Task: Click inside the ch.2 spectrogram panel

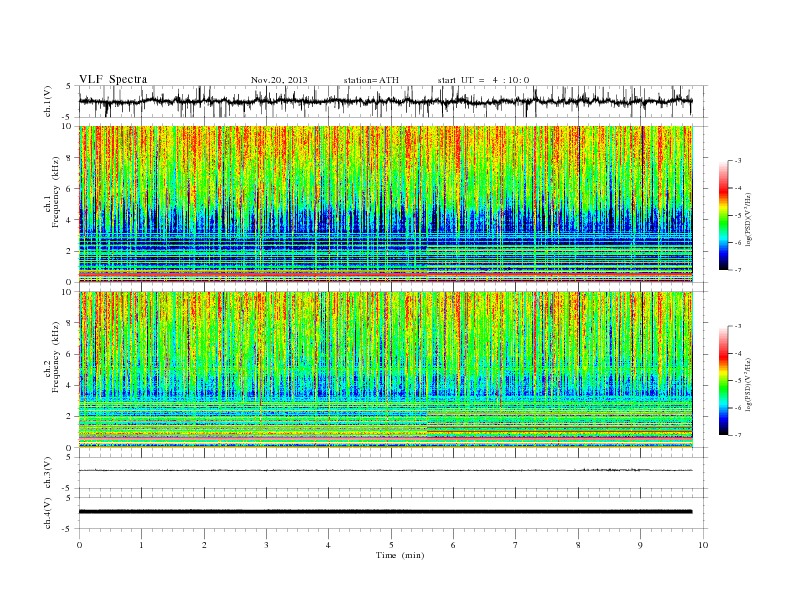Action: point(385,370)
